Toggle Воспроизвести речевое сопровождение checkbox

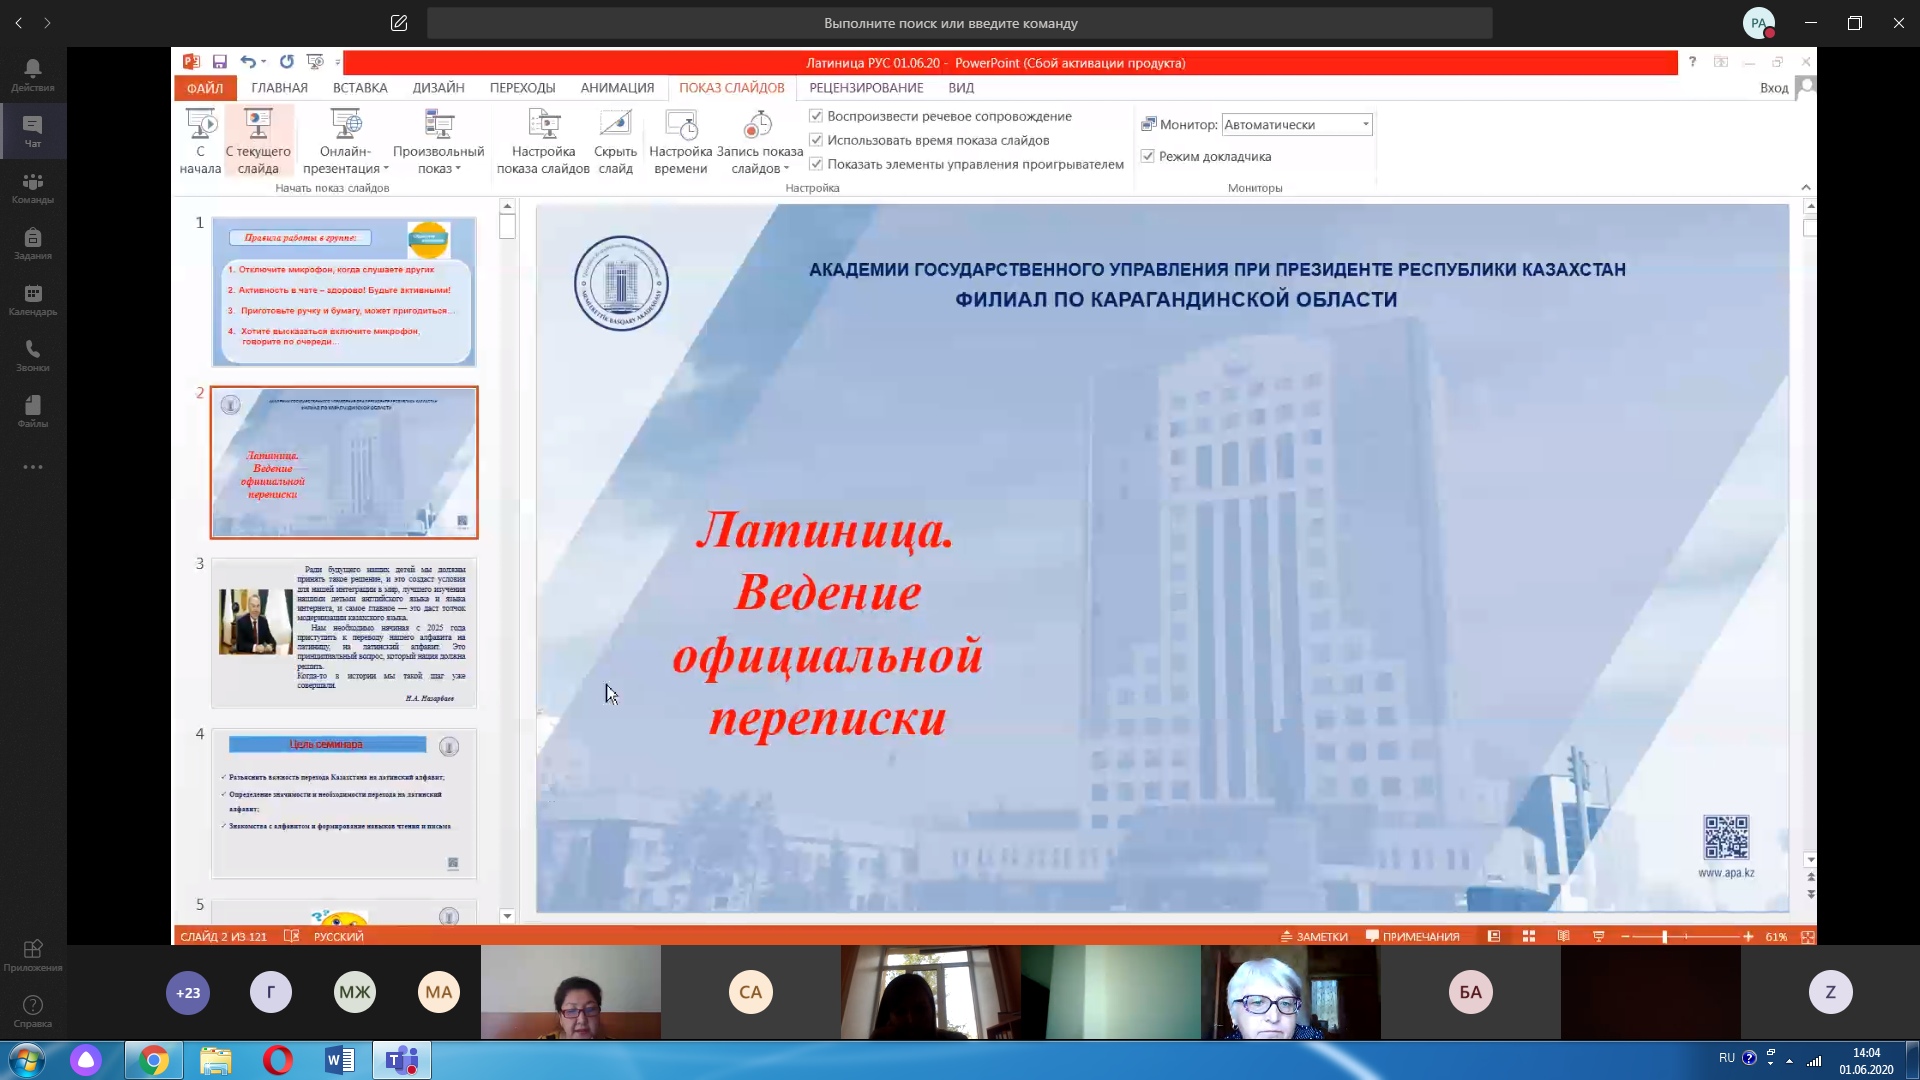(816, 116)
